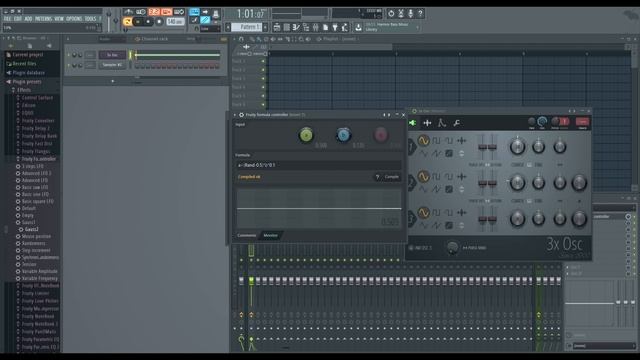Select Mouse position preset
This screenshot has height=360, width=640.
tap(36, 236)
